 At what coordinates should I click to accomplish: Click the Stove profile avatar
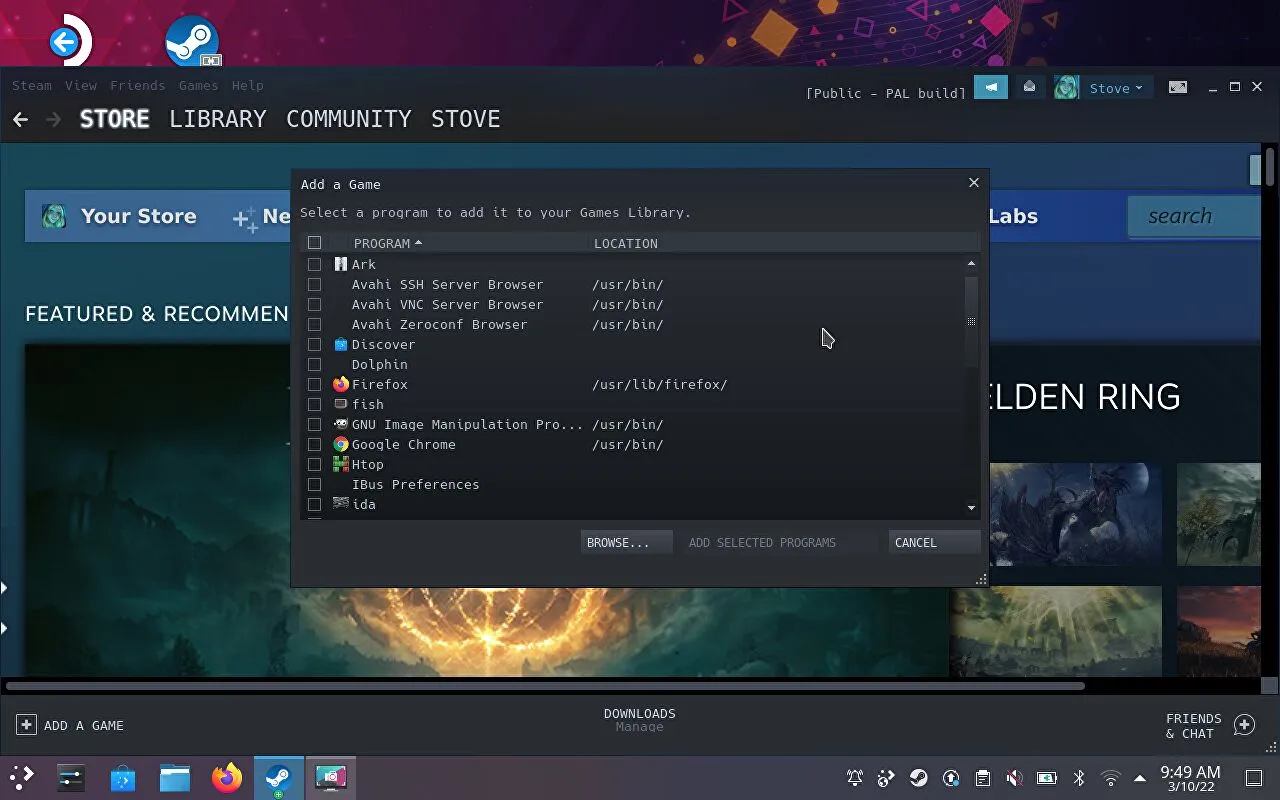(1065, 87)
